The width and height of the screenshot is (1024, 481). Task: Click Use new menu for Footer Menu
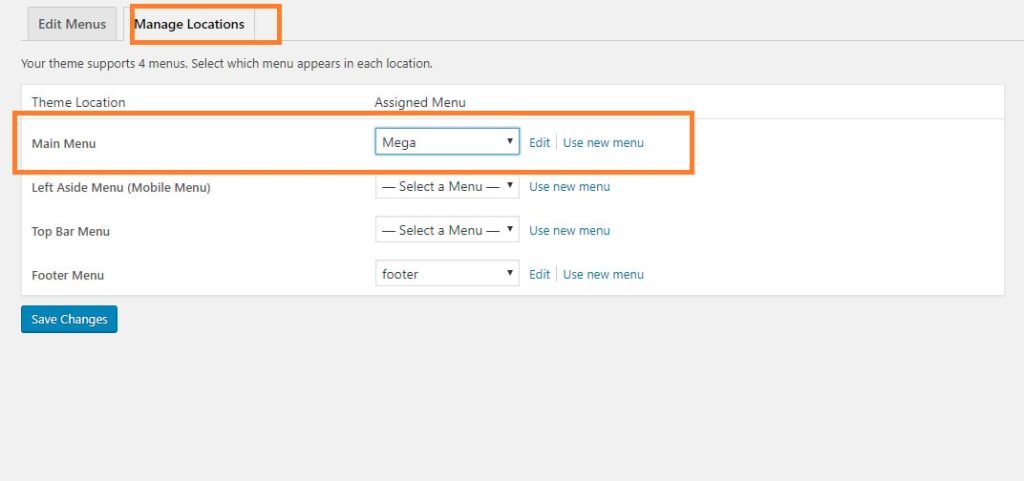click(x=603, y=274)
